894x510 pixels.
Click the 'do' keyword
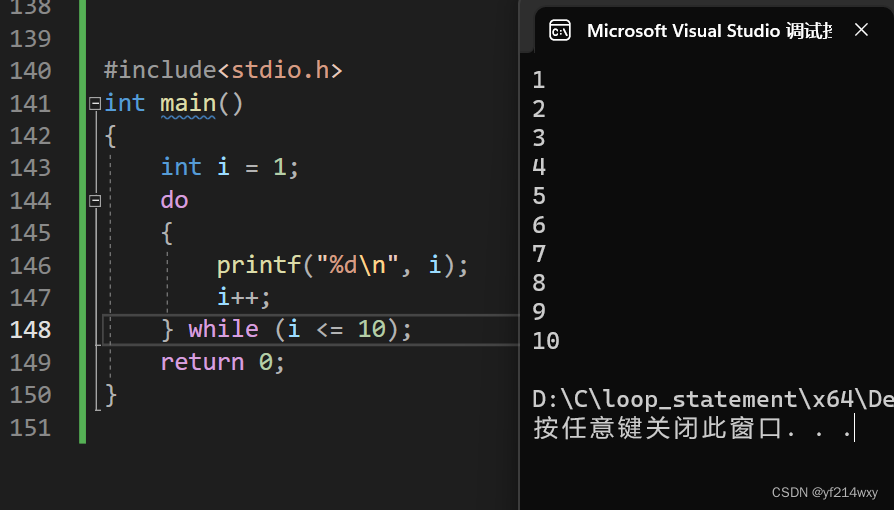point(174,200)
